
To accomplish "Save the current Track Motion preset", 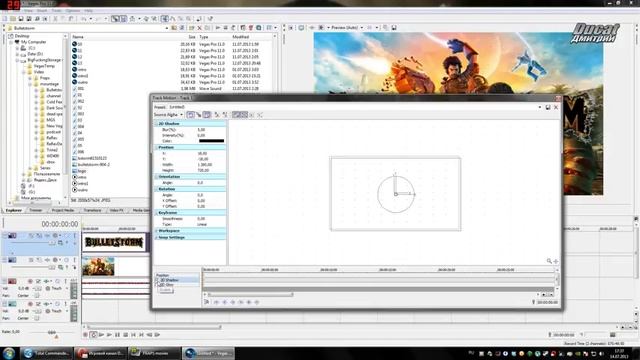I will point(548,107).
